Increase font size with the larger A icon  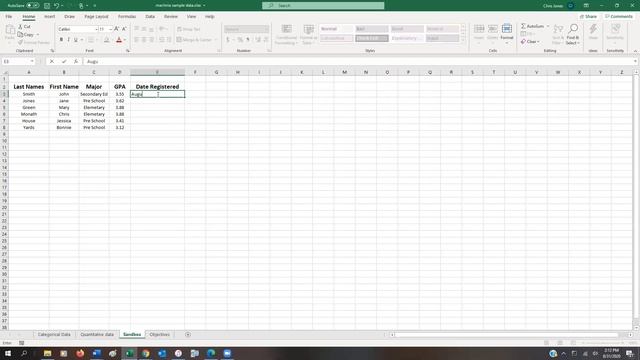(x=117, y=29)
